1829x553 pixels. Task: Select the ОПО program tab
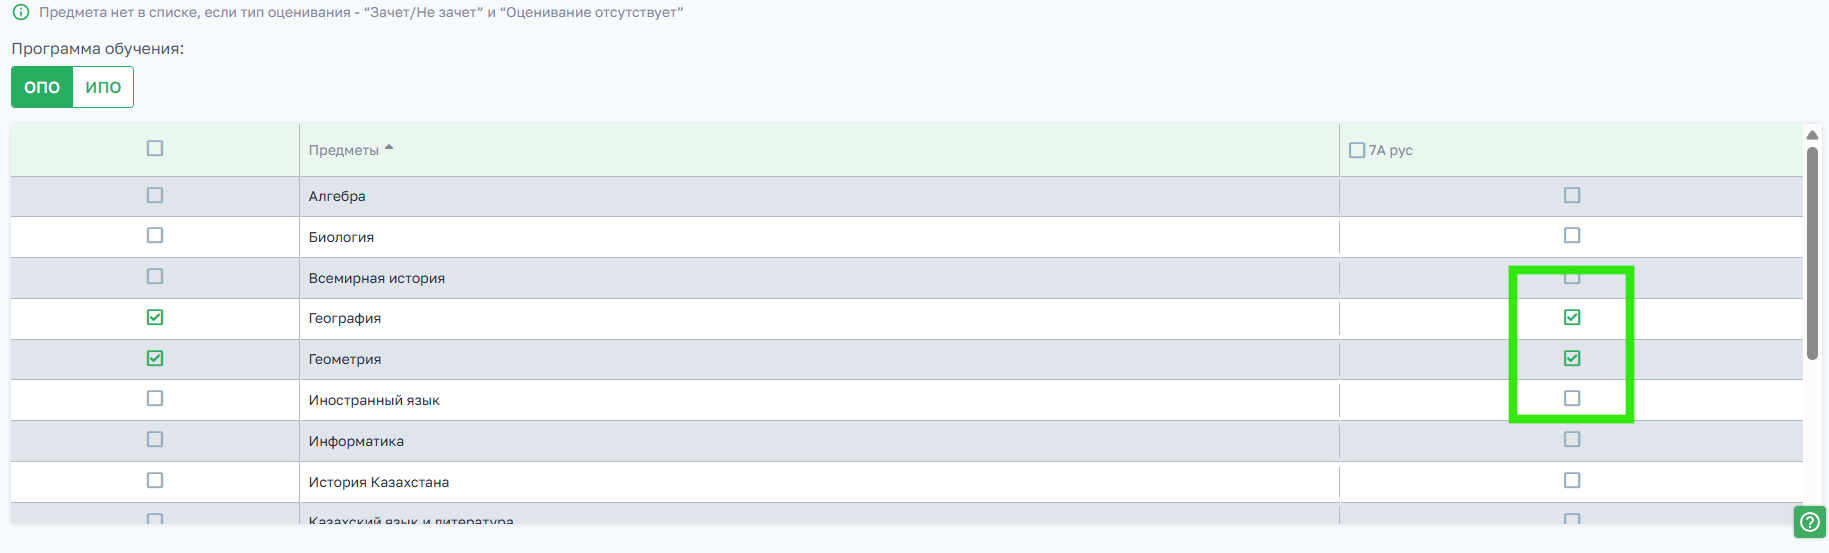point(42,87)
